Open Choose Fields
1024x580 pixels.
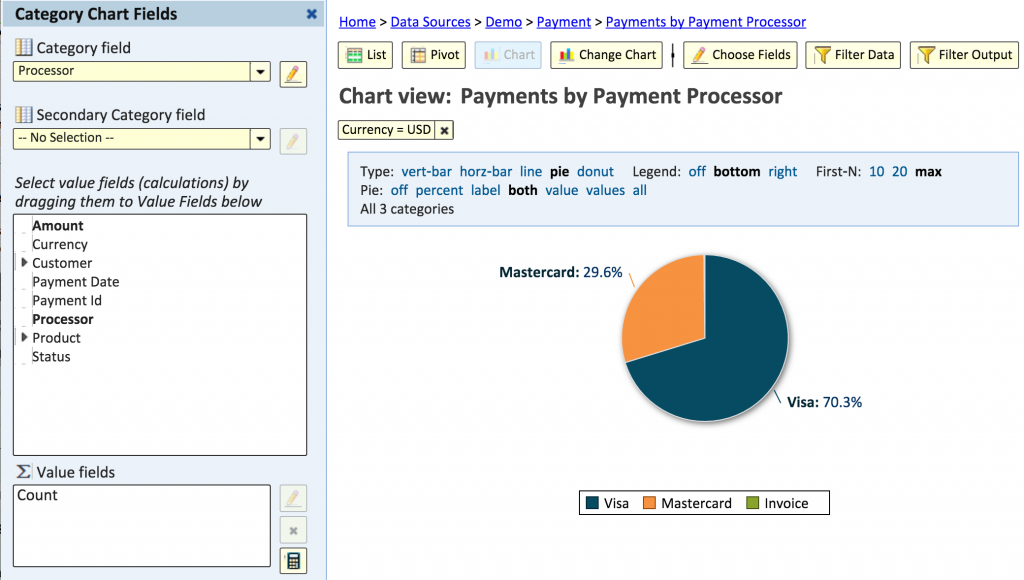(741, 55)
